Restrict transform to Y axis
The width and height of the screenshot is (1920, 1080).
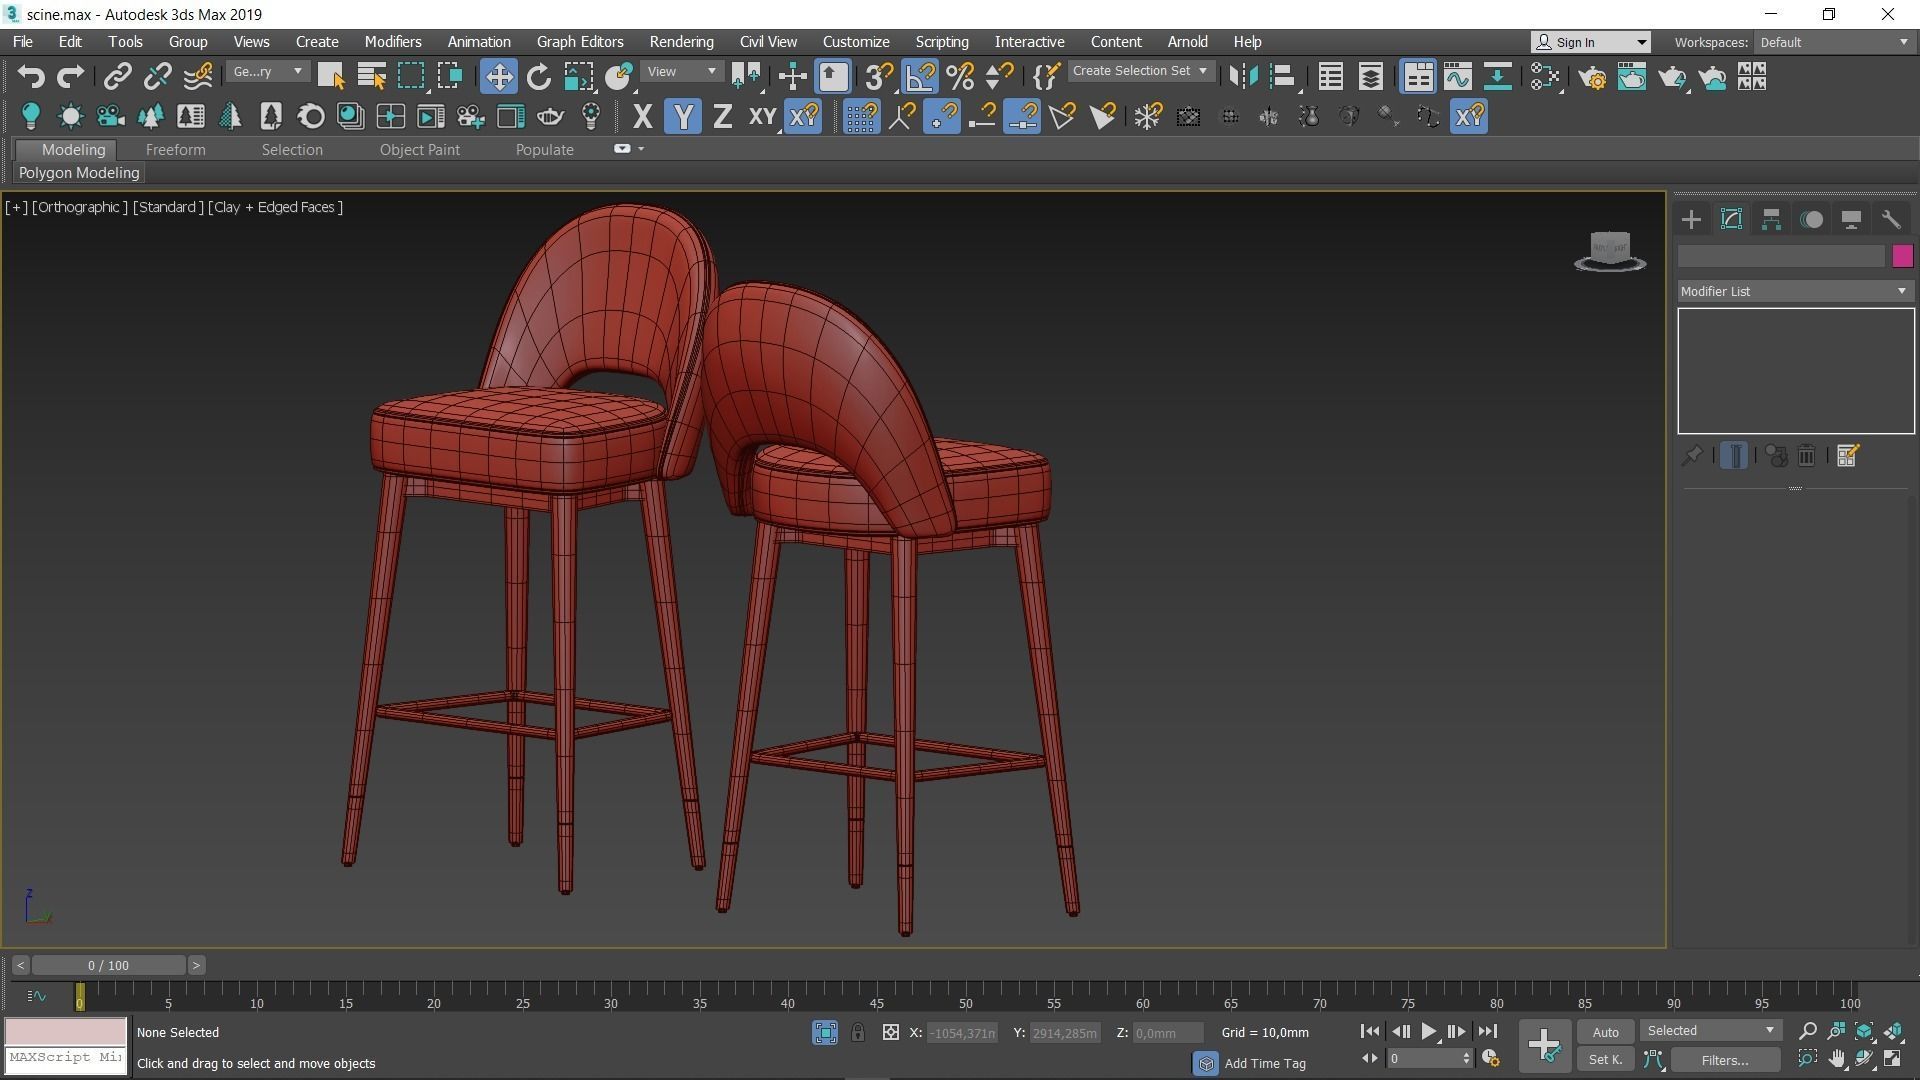tap(683, 117)
